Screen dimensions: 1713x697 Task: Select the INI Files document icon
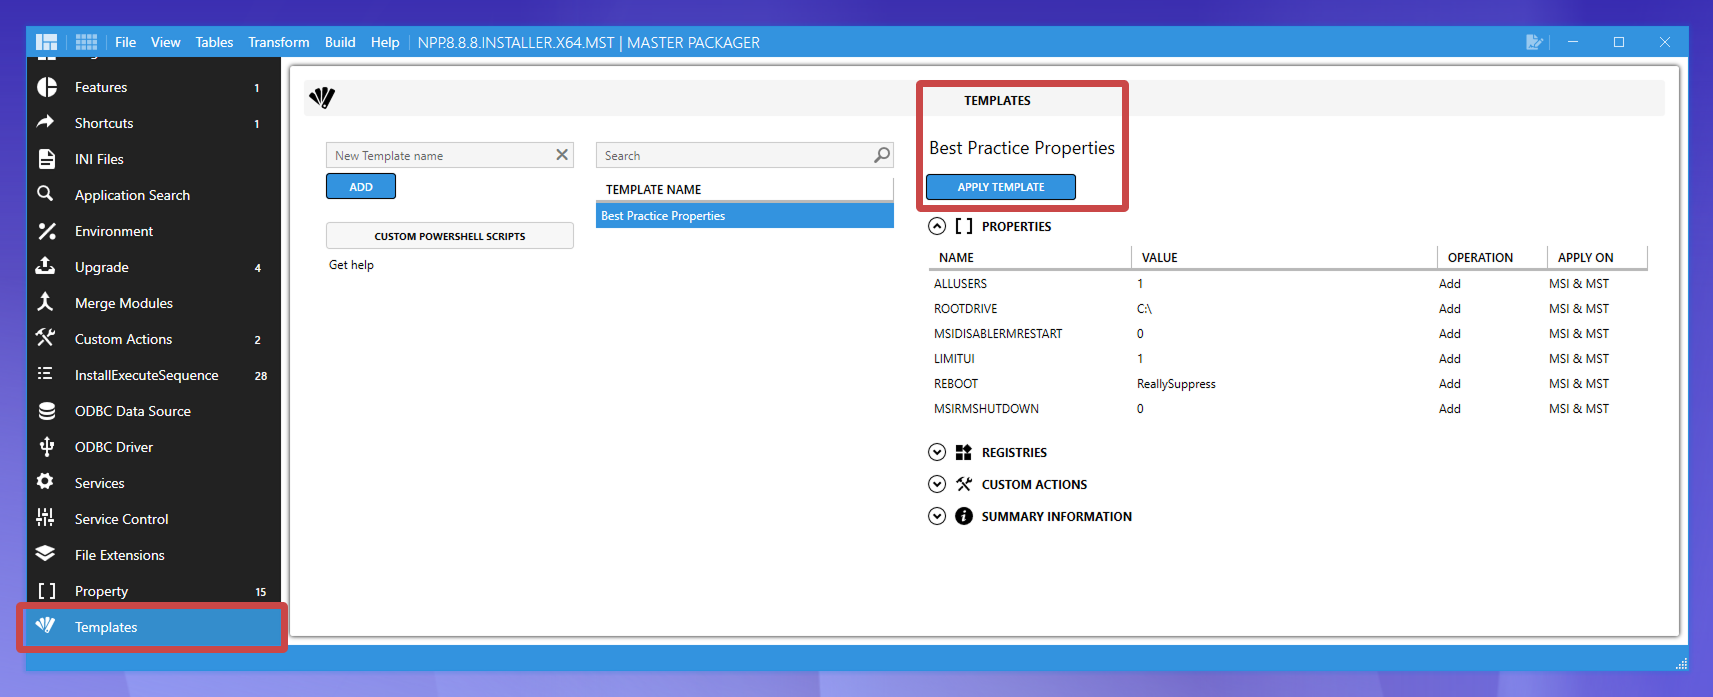pyautogui.click(x=46, y=159)
